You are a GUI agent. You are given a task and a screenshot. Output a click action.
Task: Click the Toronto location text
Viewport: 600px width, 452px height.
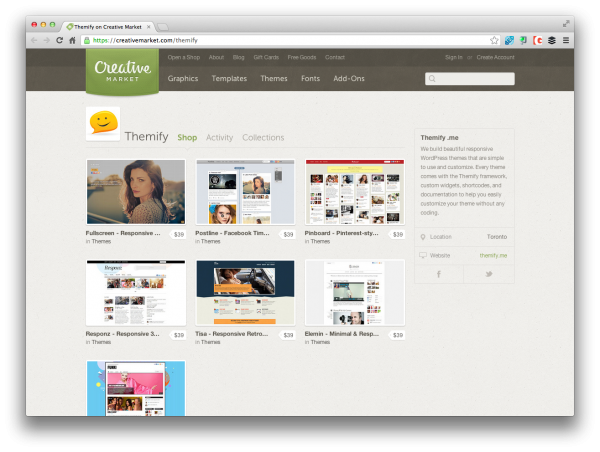click(x=497, y=237)
